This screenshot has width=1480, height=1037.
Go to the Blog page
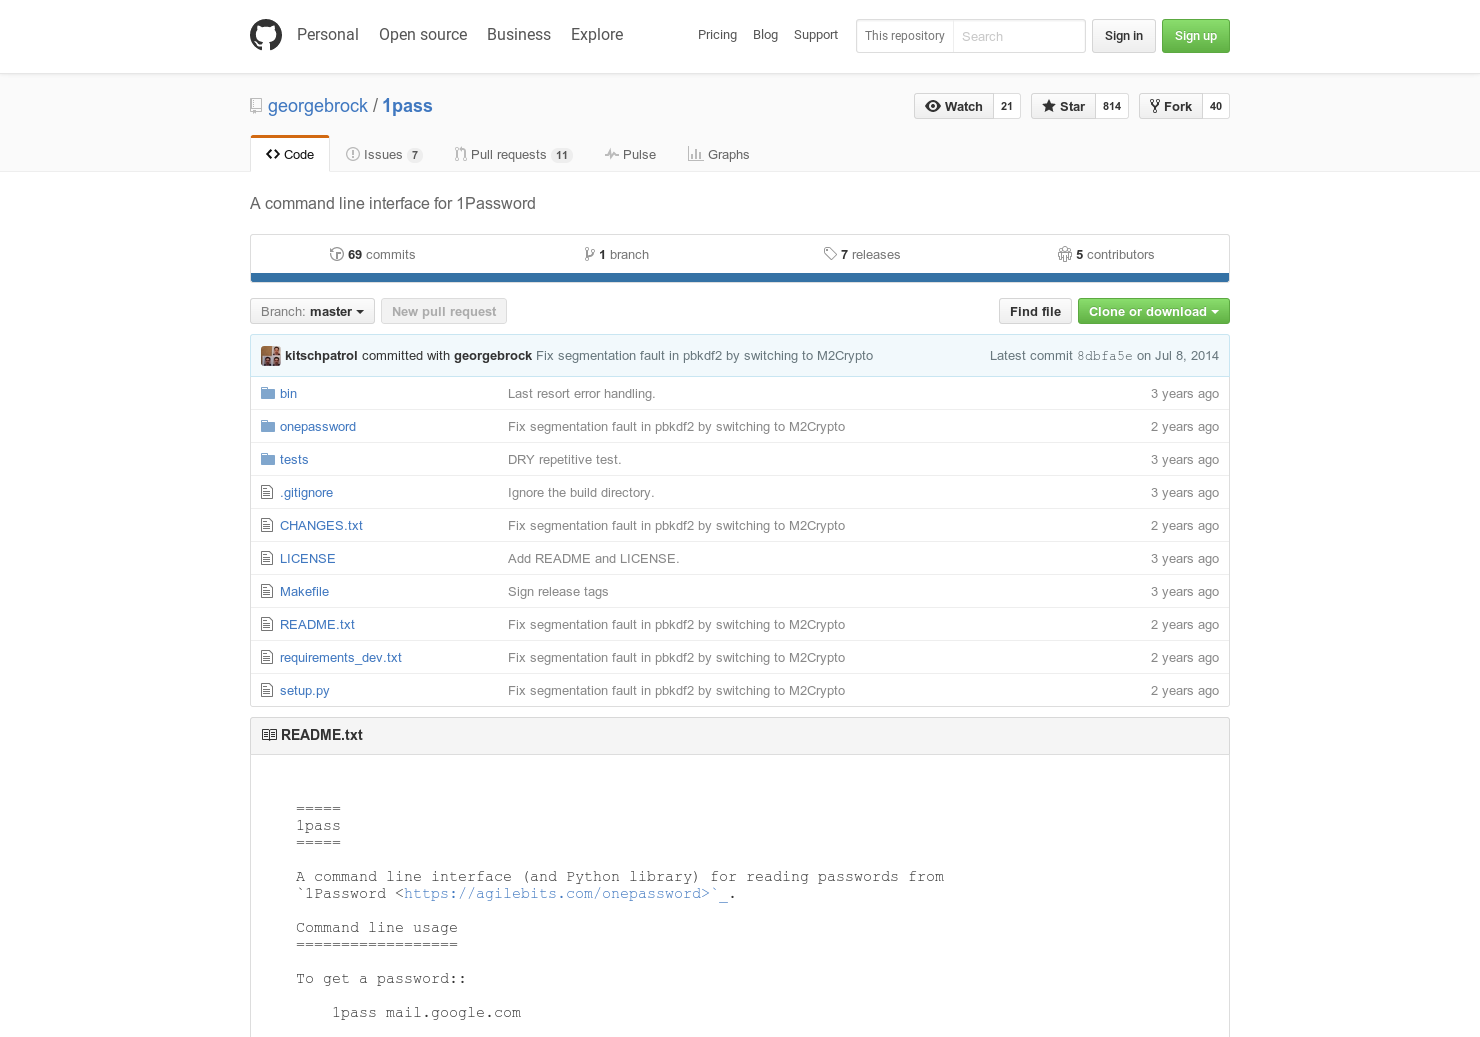pyautogui.click(x=765, y=35)
